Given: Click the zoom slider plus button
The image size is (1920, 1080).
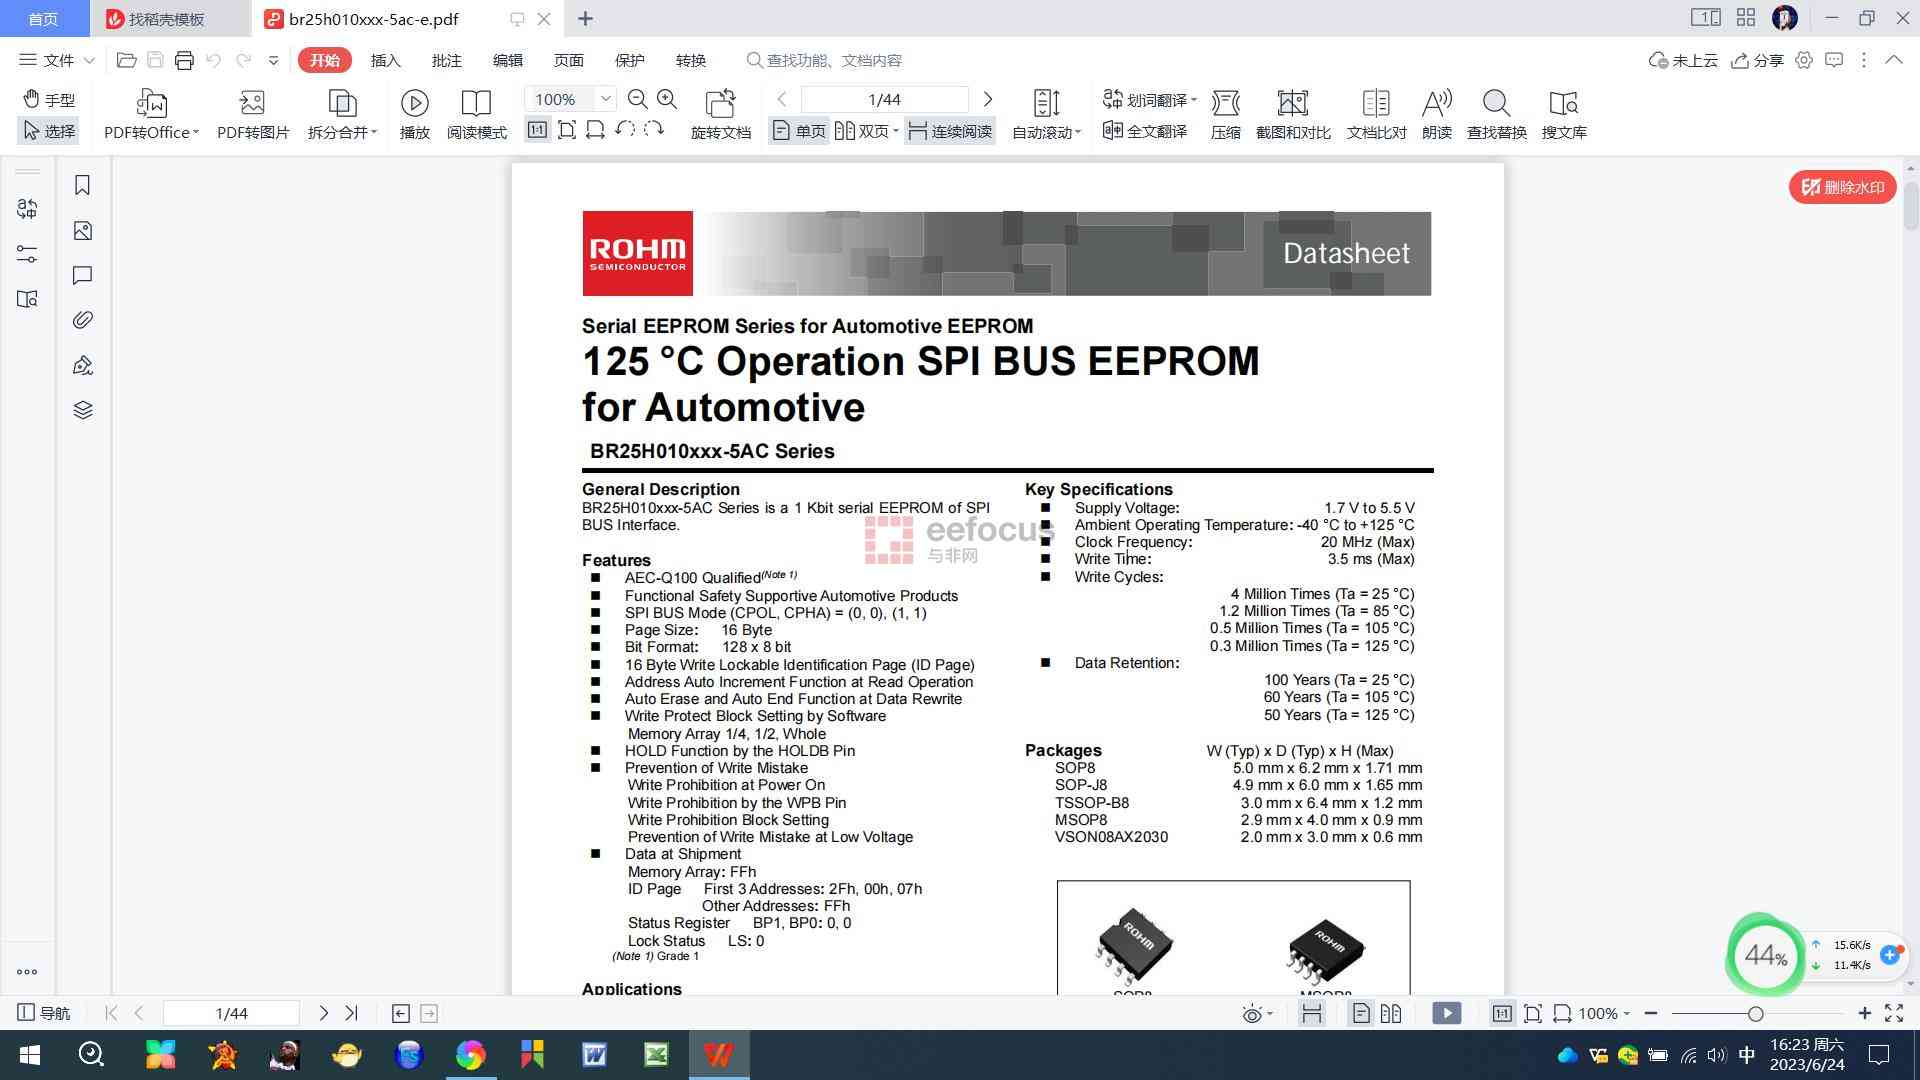Looking at the screenshot, I should pyautogui.click(x=1864, y=1014).
